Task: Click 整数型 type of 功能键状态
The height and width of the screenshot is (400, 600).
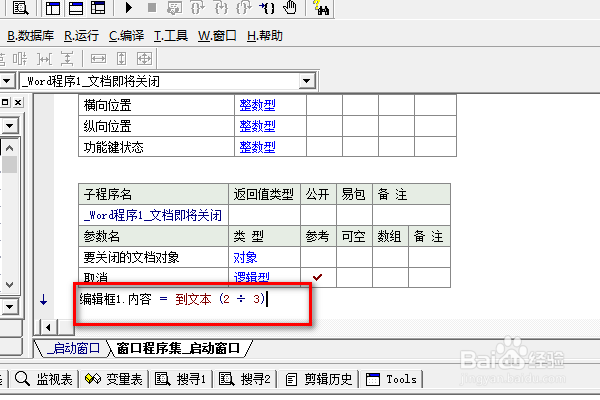Action: [x=257, y=147]
